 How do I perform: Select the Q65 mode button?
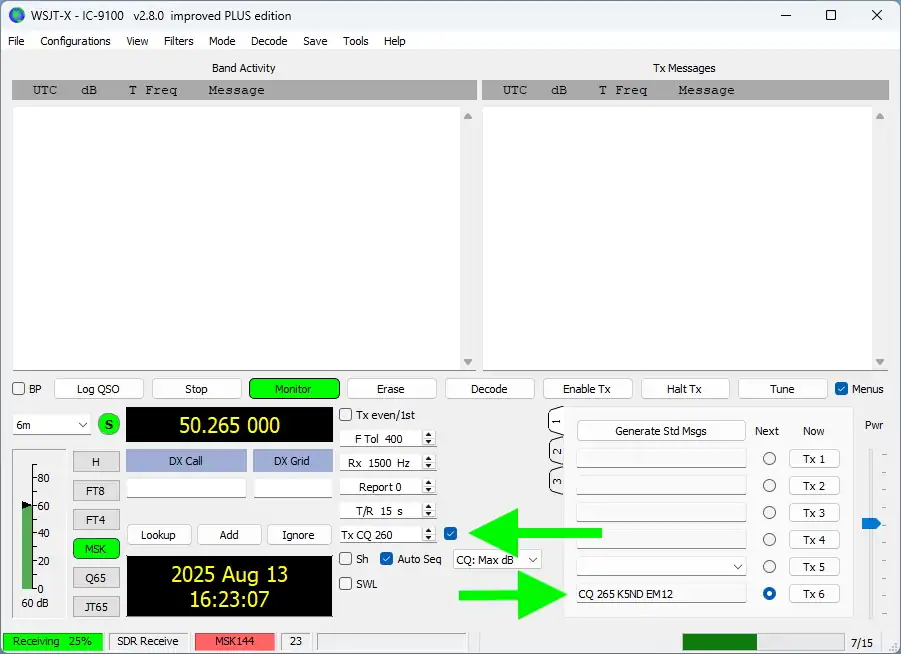pos(95,577)
